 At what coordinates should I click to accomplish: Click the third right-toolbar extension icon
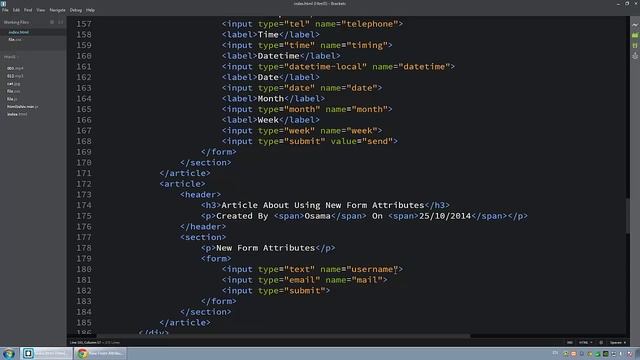click(x=635, y=46)
